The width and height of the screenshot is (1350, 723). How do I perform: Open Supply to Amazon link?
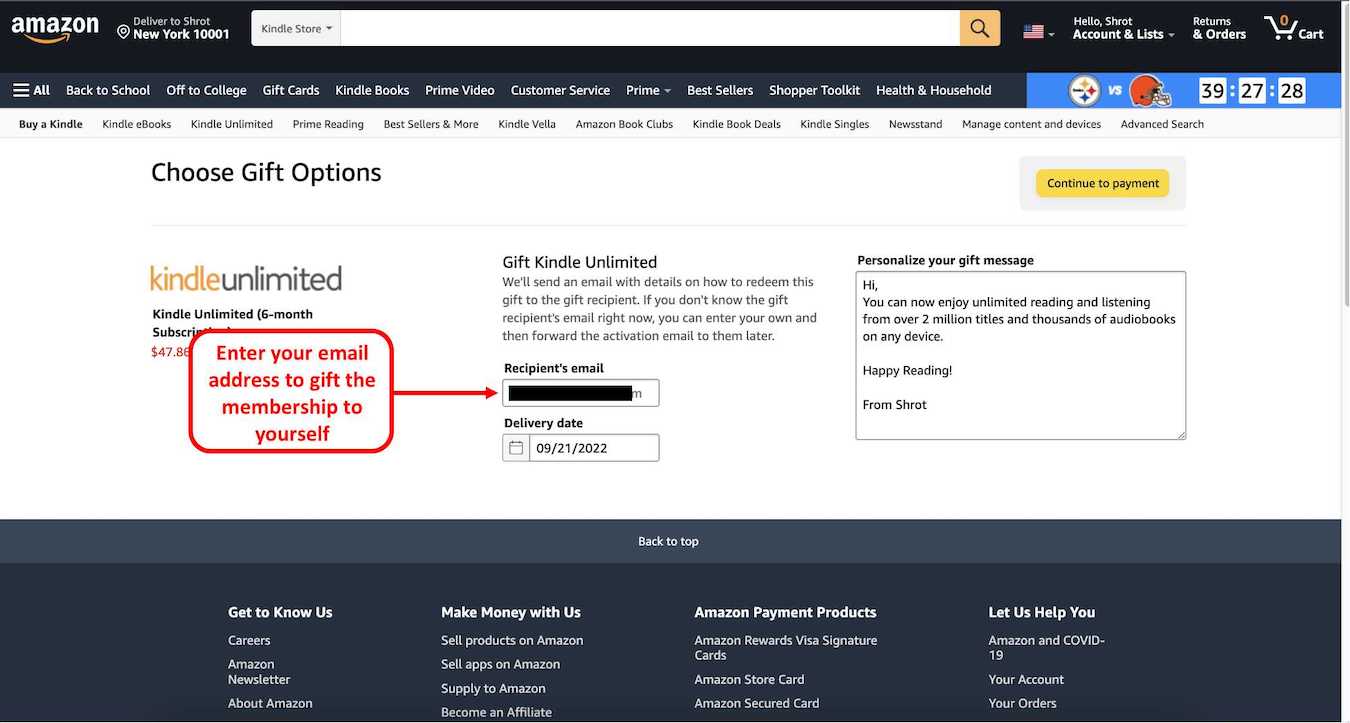[493, 688]
